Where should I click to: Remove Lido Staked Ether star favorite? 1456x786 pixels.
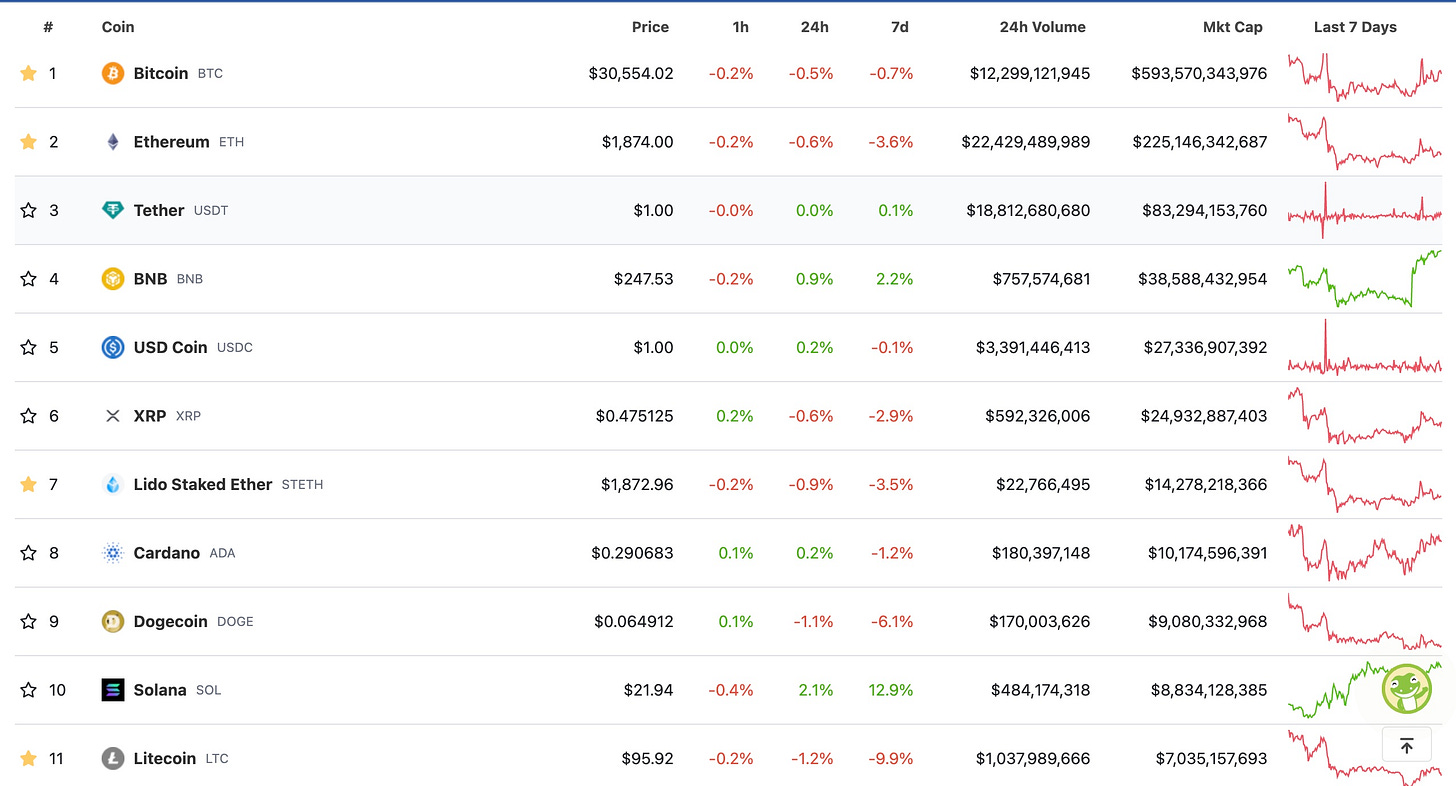coord(28,484)
